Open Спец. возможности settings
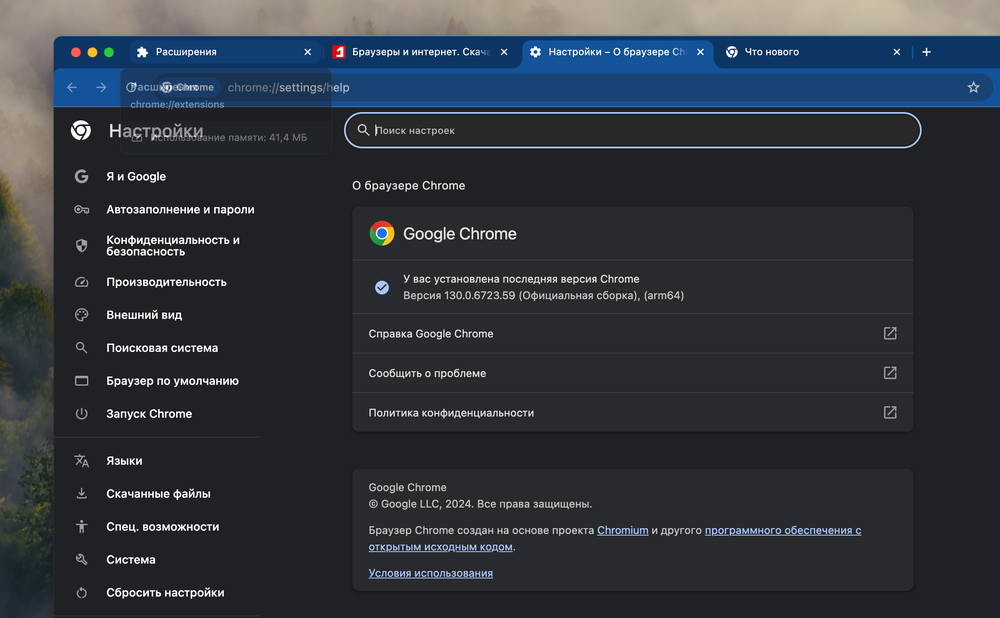Image resolution: width=1000 pixels, height=618 pixels. click(x=163, y=527)
